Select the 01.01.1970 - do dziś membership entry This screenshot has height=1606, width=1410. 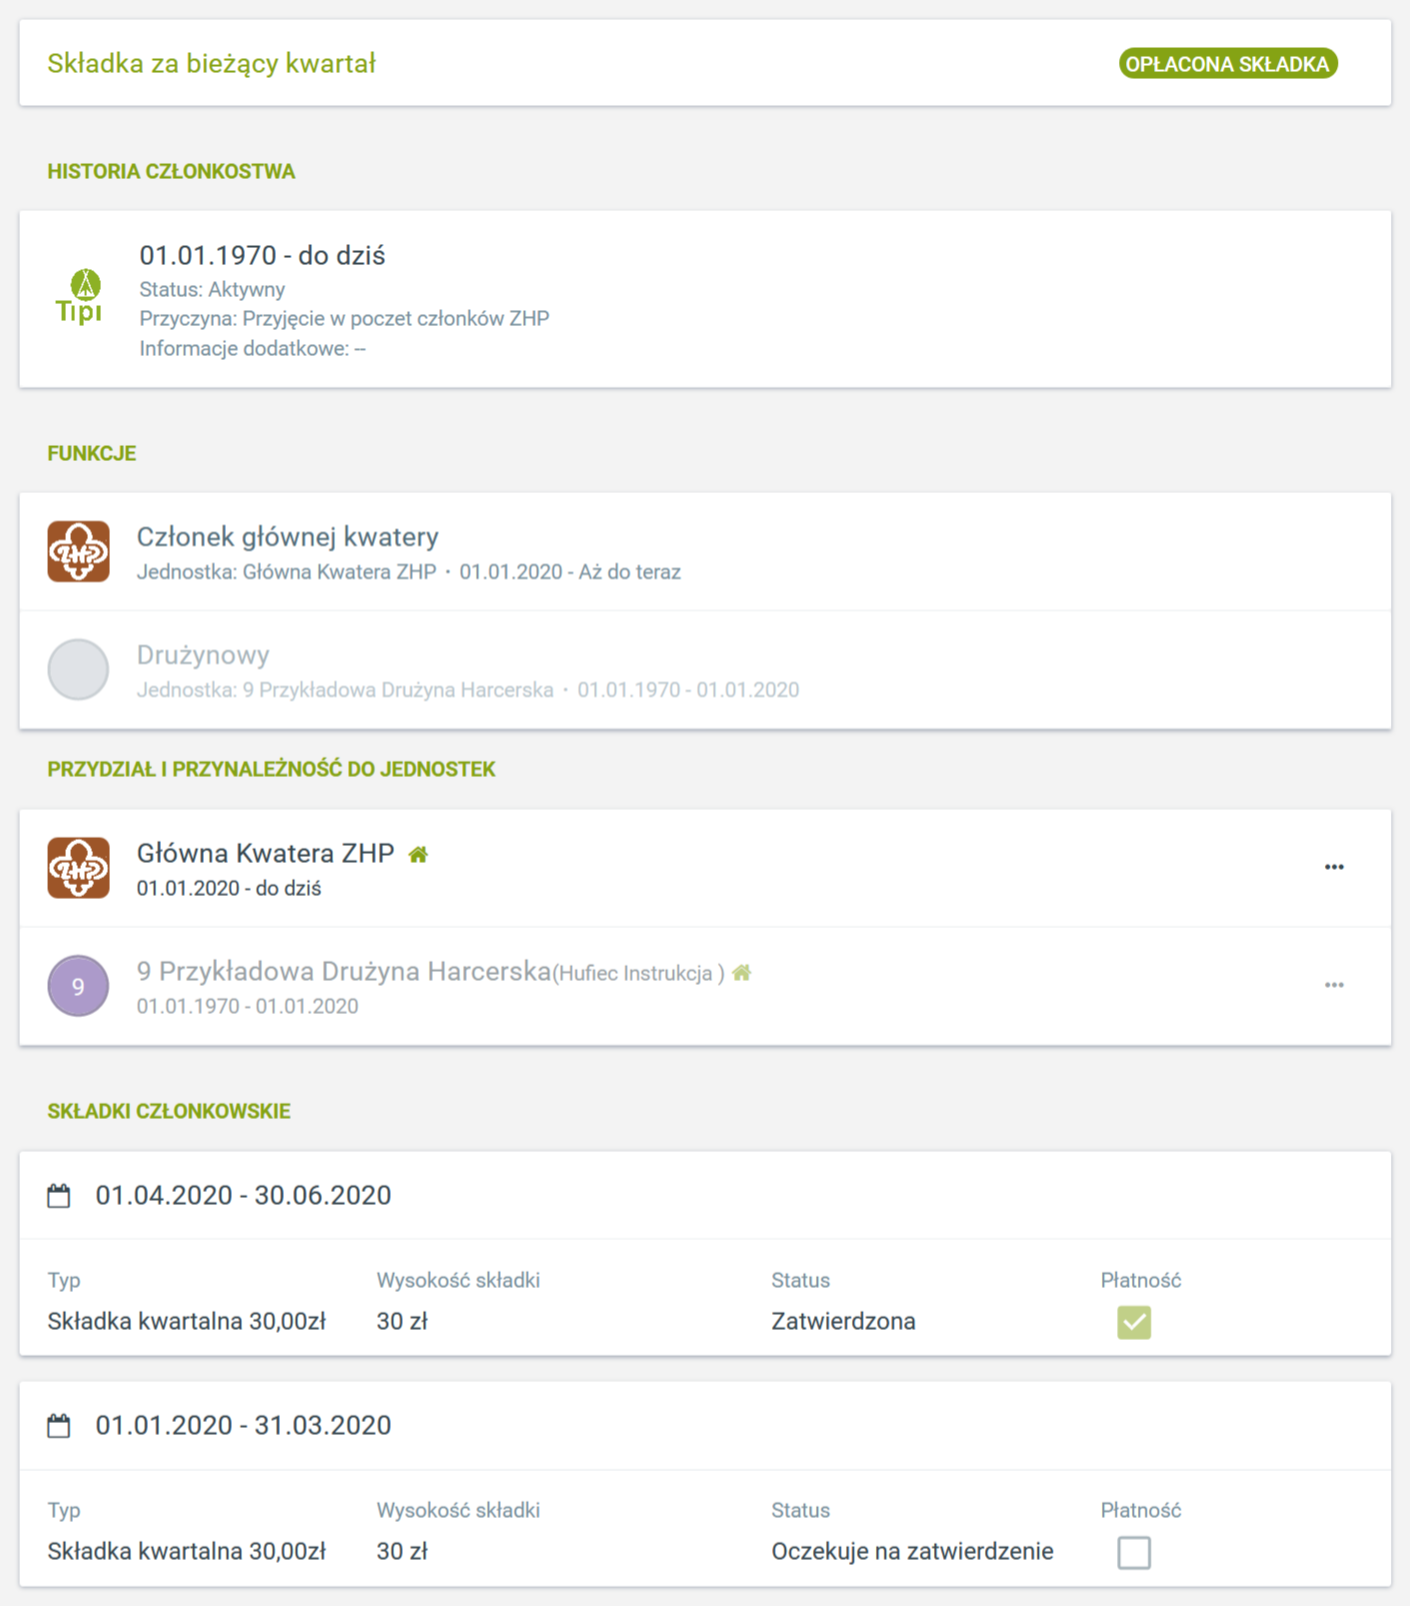[x=262, y=256]
